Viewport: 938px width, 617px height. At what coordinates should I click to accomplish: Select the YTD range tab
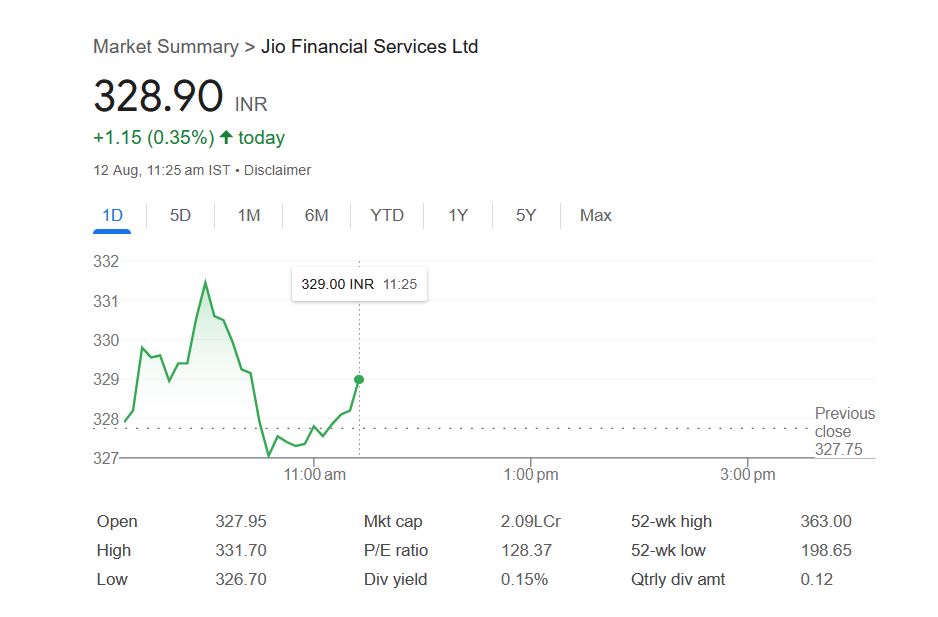(387, 216)
